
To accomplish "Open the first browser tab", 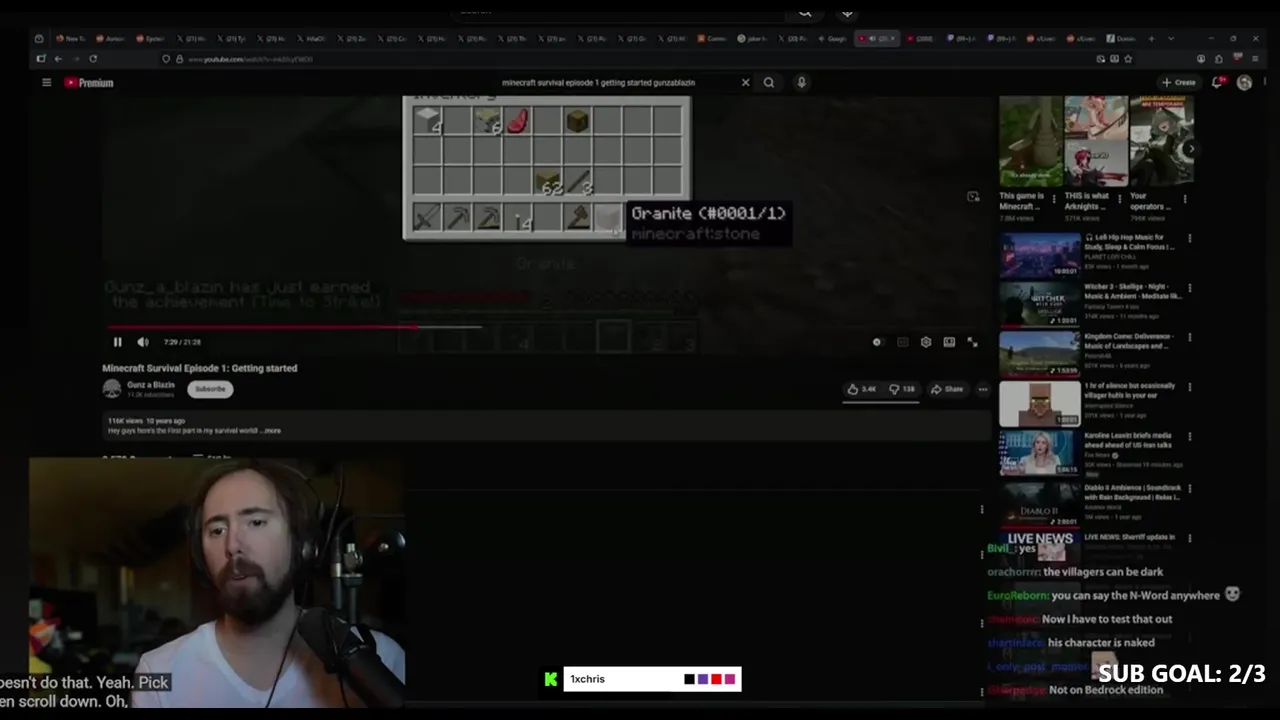I will tap(72, 39).
